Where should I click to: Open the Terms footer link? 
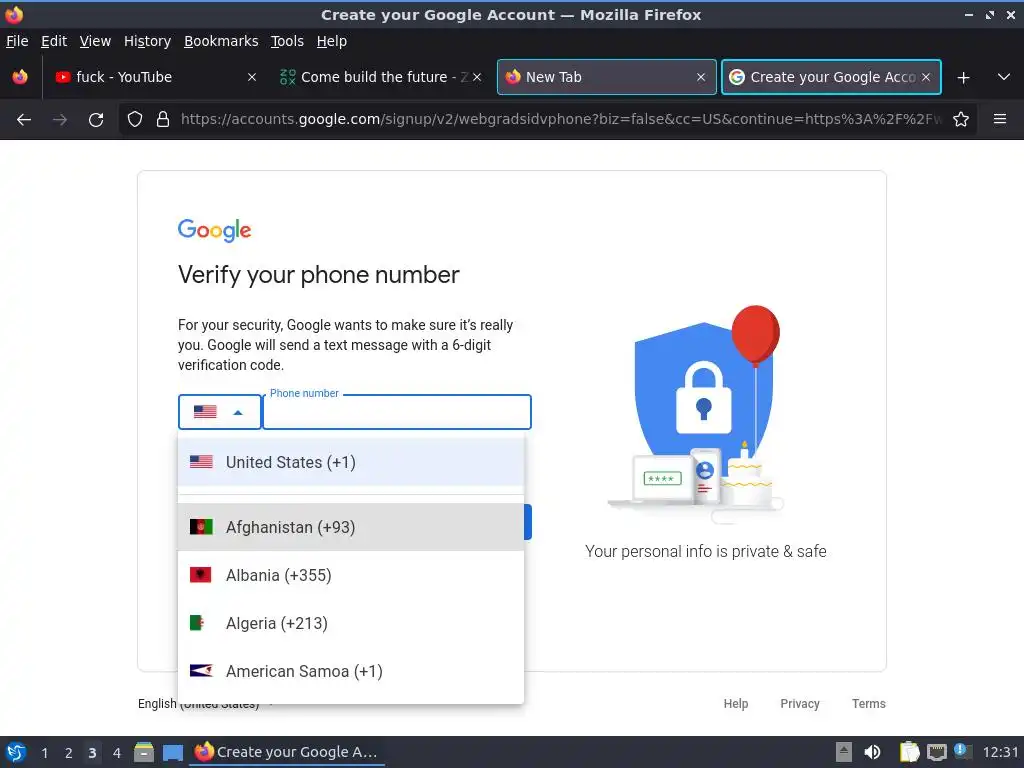click(869, 703)
